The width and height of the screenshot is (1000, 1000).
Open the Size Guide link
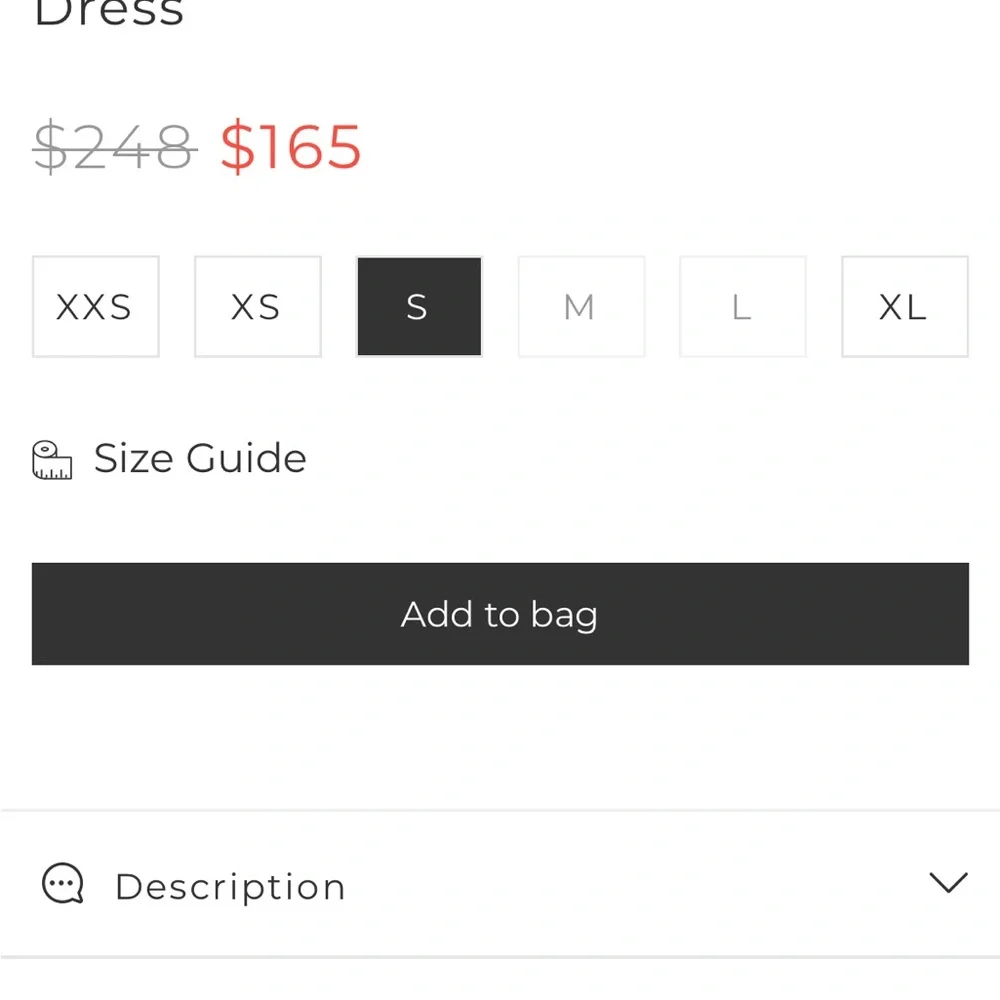tap(200, 459)
